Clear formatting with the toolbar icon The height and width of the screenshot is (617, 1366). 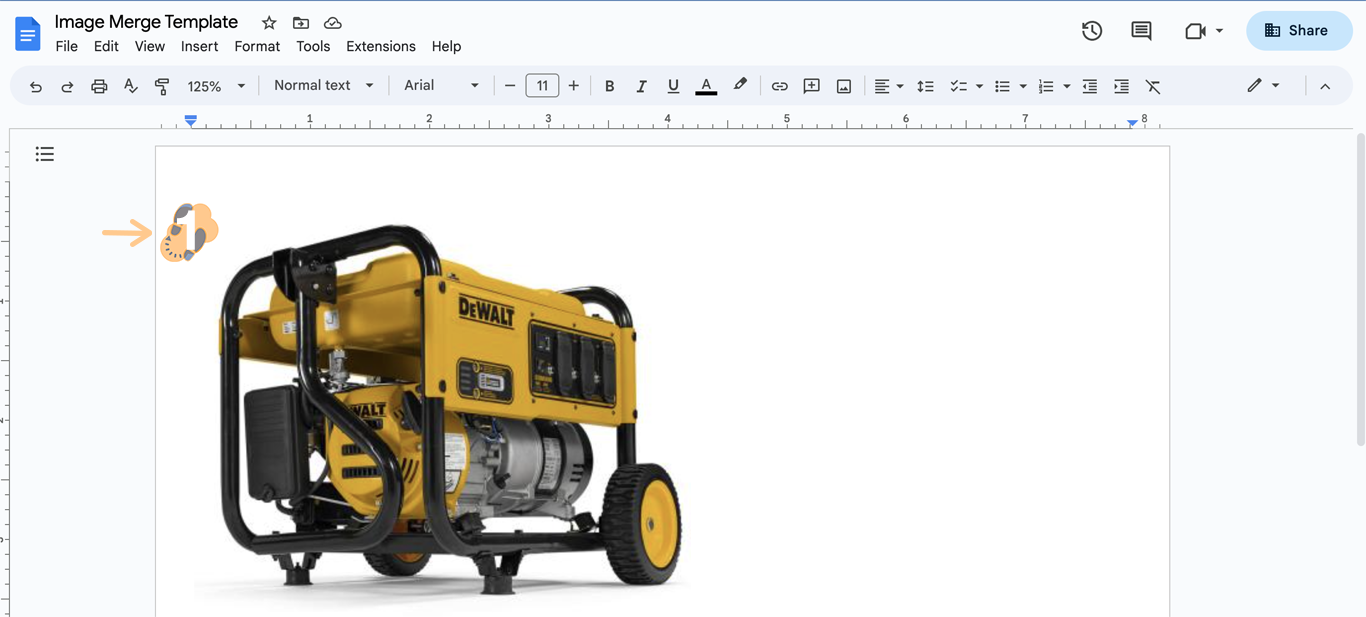point(1153,87)
